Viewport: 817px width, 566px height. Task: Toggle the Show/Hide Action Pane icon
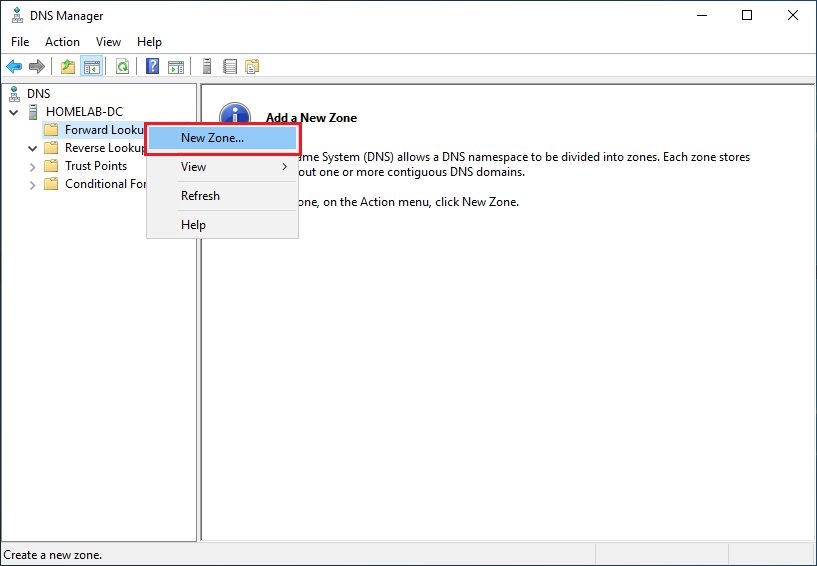coord(176,67)
